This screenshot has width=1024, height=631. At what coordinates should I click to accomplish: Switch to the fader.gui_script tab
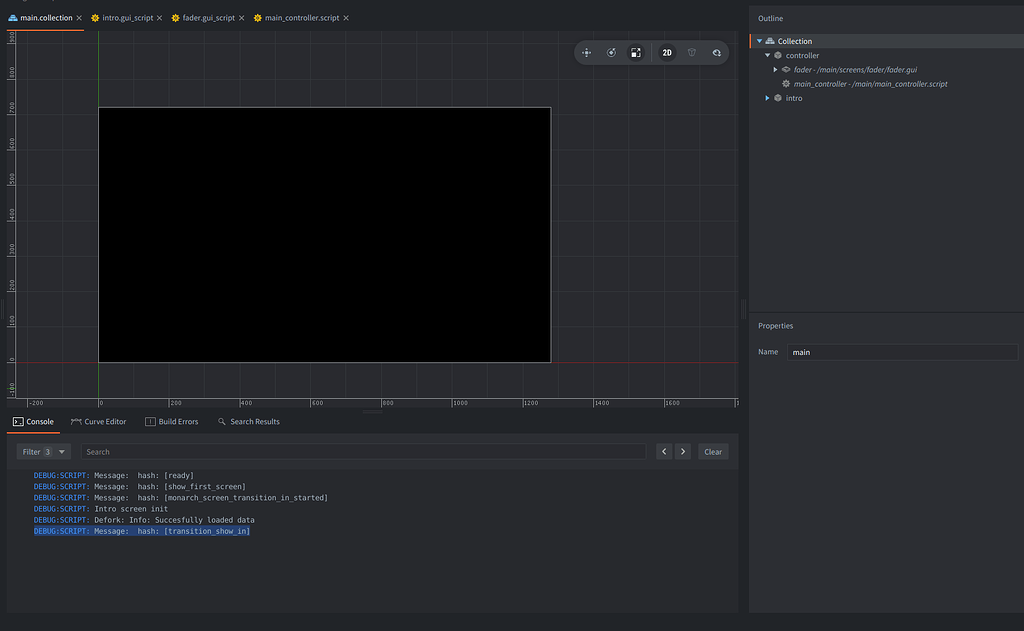207,17
